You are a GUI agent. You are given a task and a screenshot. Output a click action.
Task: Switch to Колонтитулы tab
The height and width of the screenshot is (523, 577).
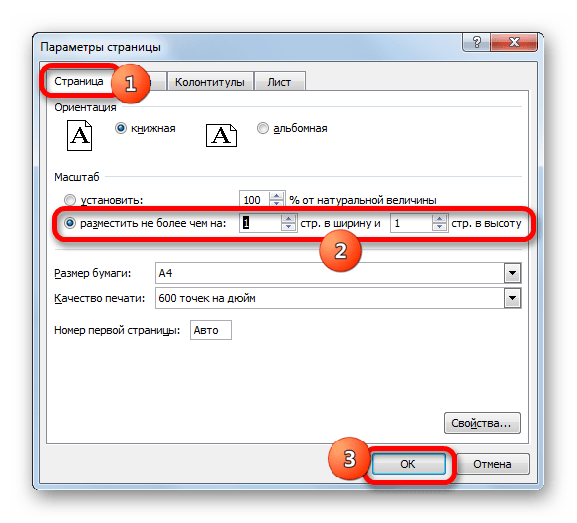(210, 82)
